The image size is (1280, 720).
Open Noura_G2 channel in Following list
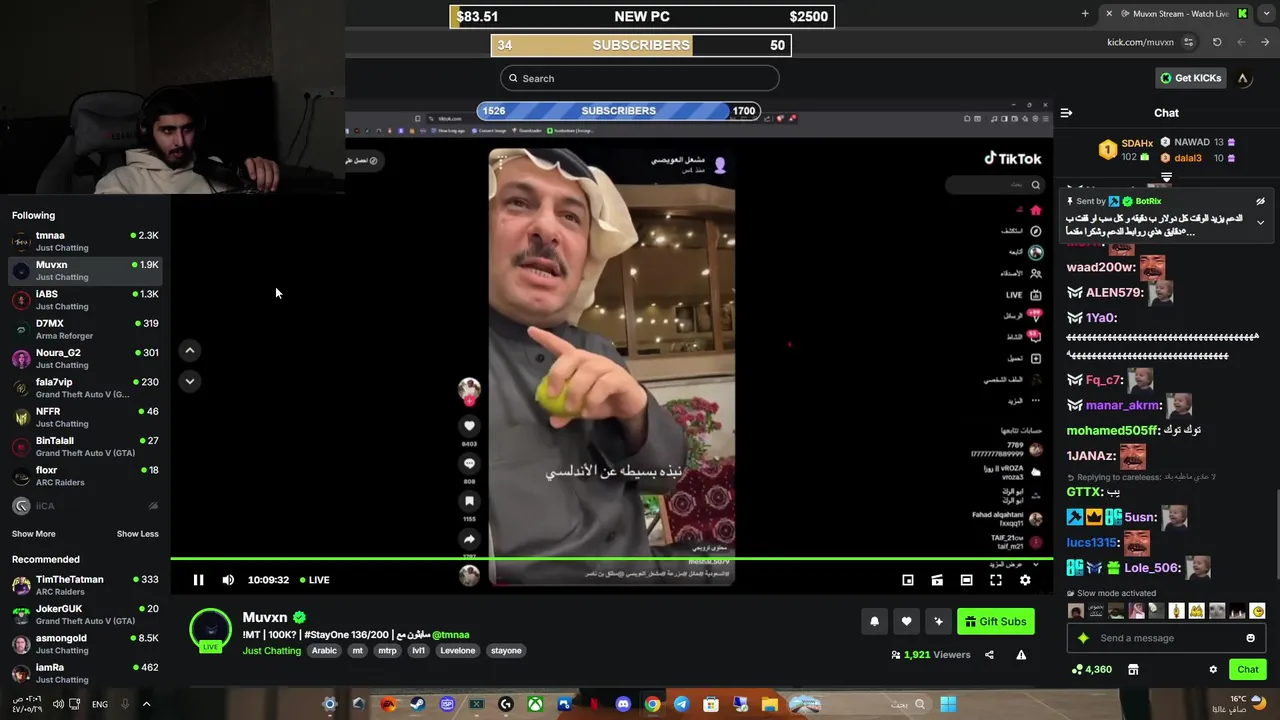tap(85, 358)
